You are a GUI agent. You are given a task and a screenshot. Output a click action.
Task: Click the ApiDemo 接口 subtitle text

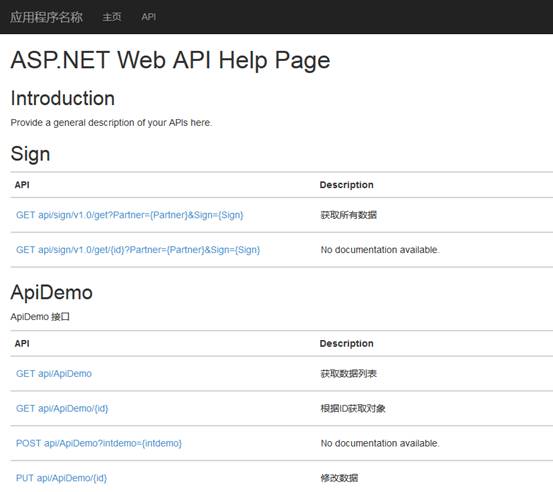coord(40,317)
